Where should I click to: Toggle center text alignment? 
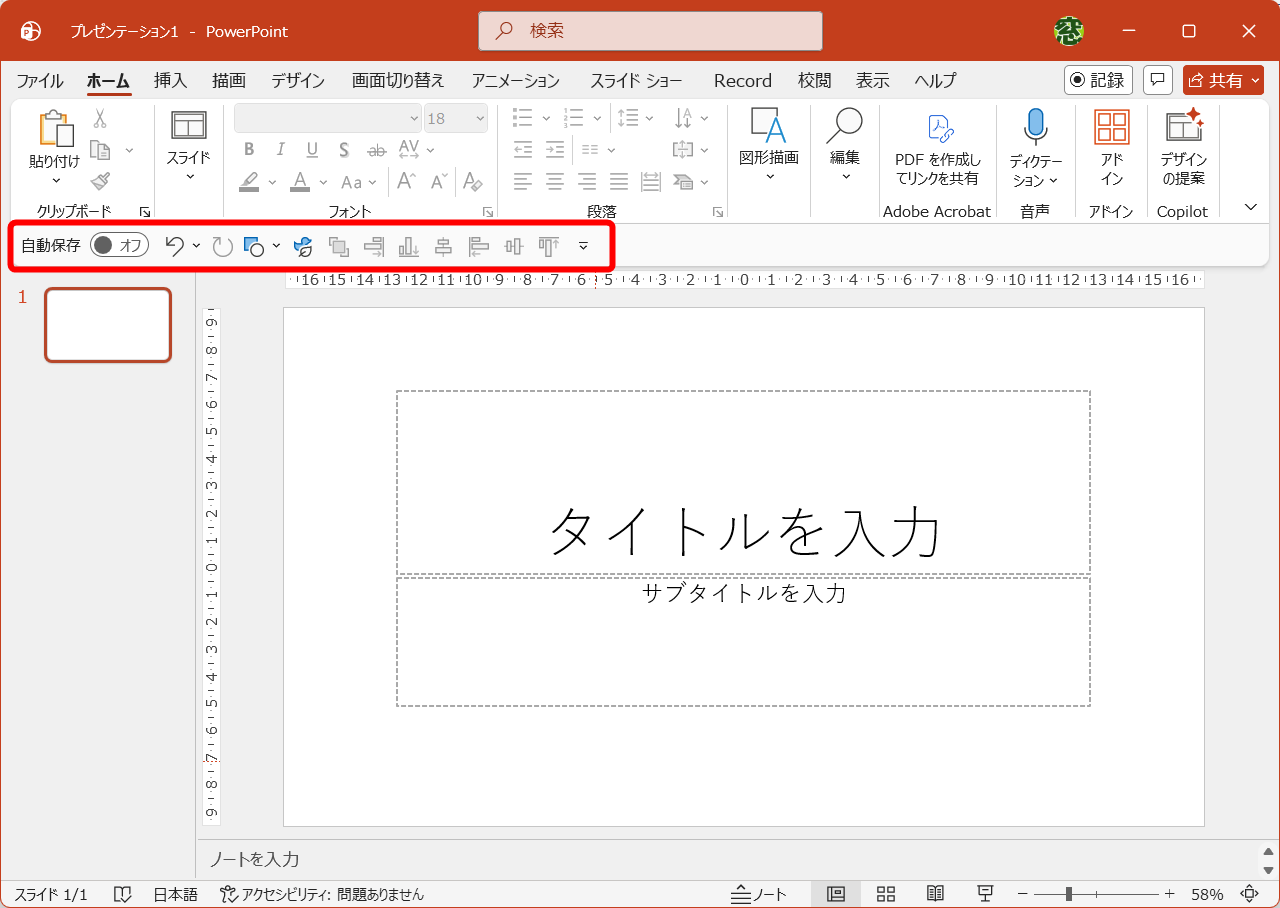coord(554,181)
